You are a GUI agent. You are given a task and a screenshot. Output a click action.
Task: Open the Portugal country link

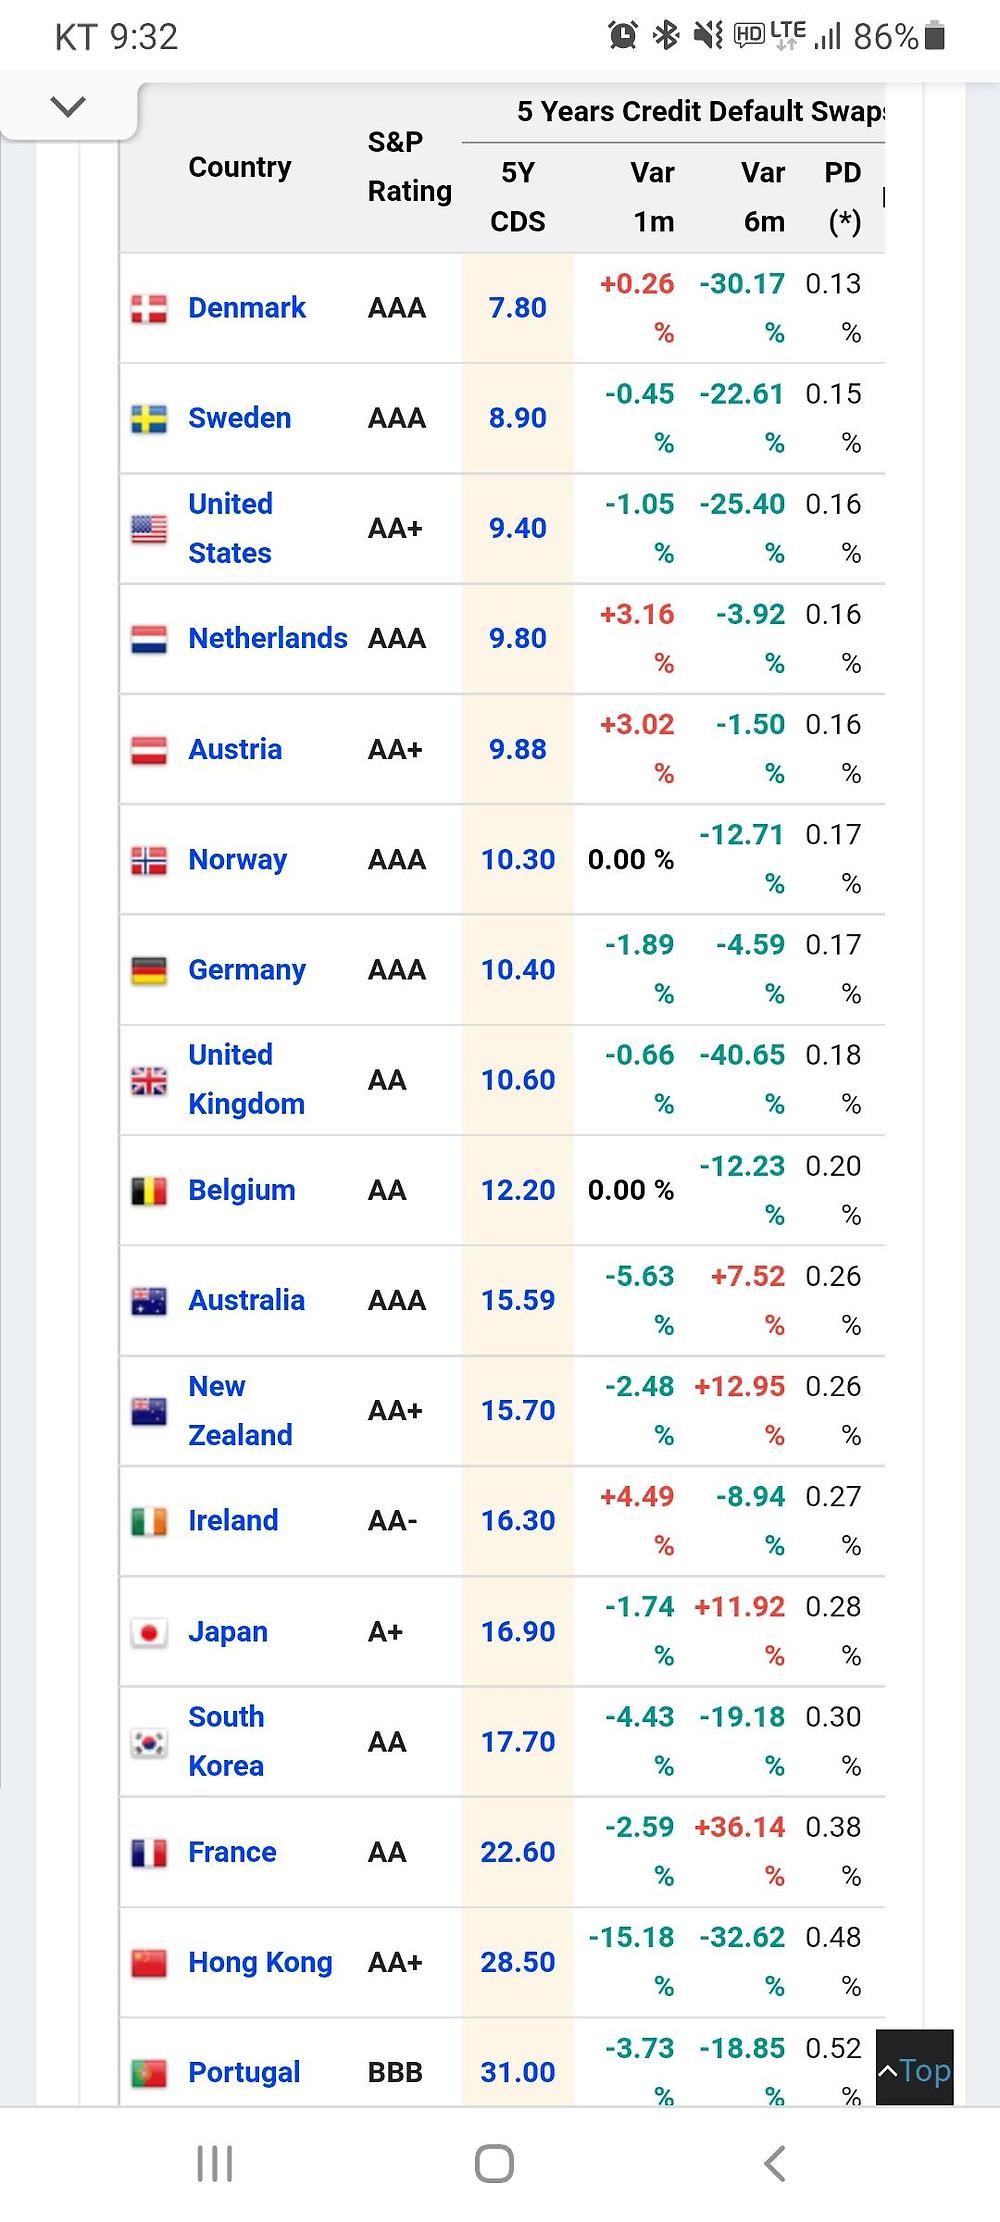point(244,2072)
